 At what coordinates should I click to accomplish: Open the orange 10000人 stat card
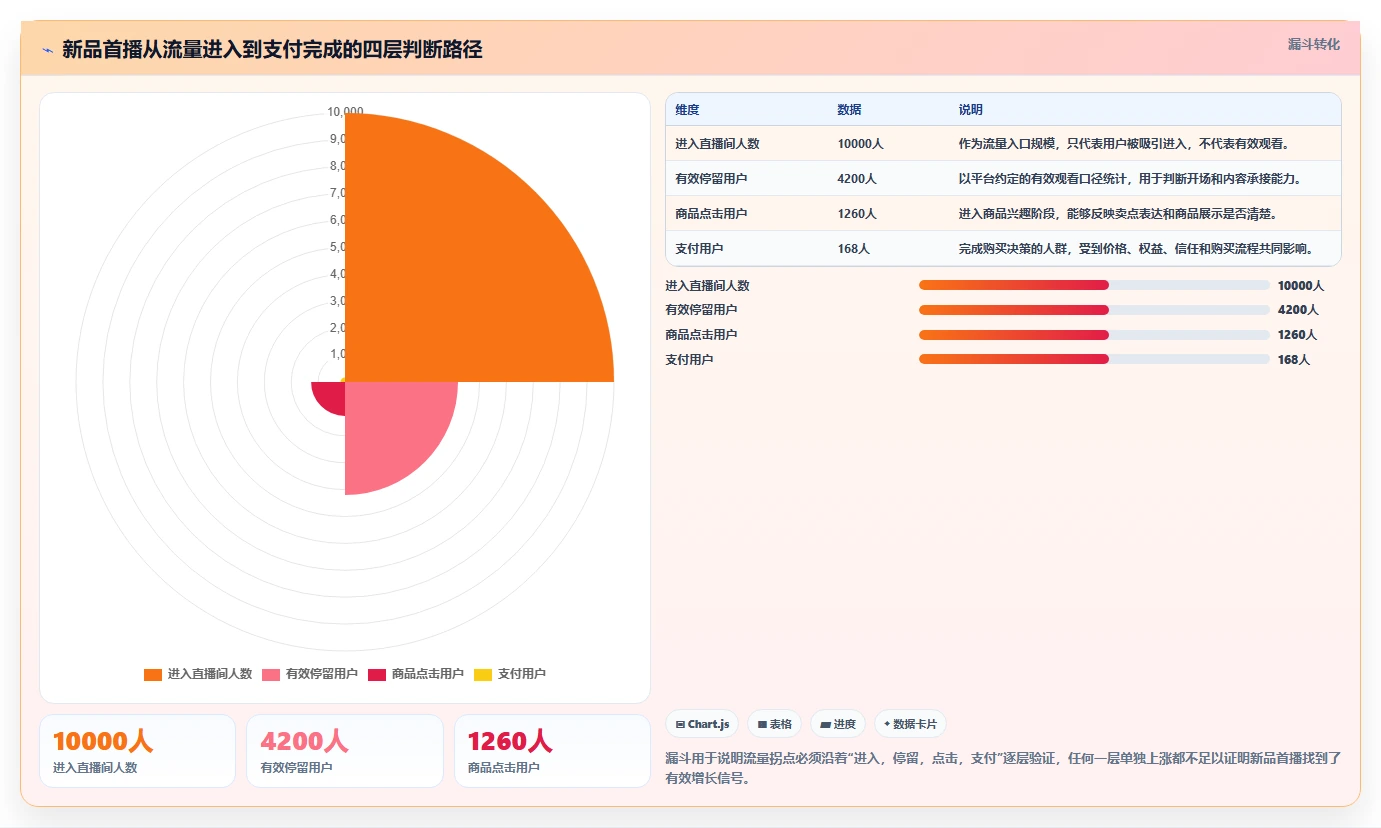coord(138,751)
